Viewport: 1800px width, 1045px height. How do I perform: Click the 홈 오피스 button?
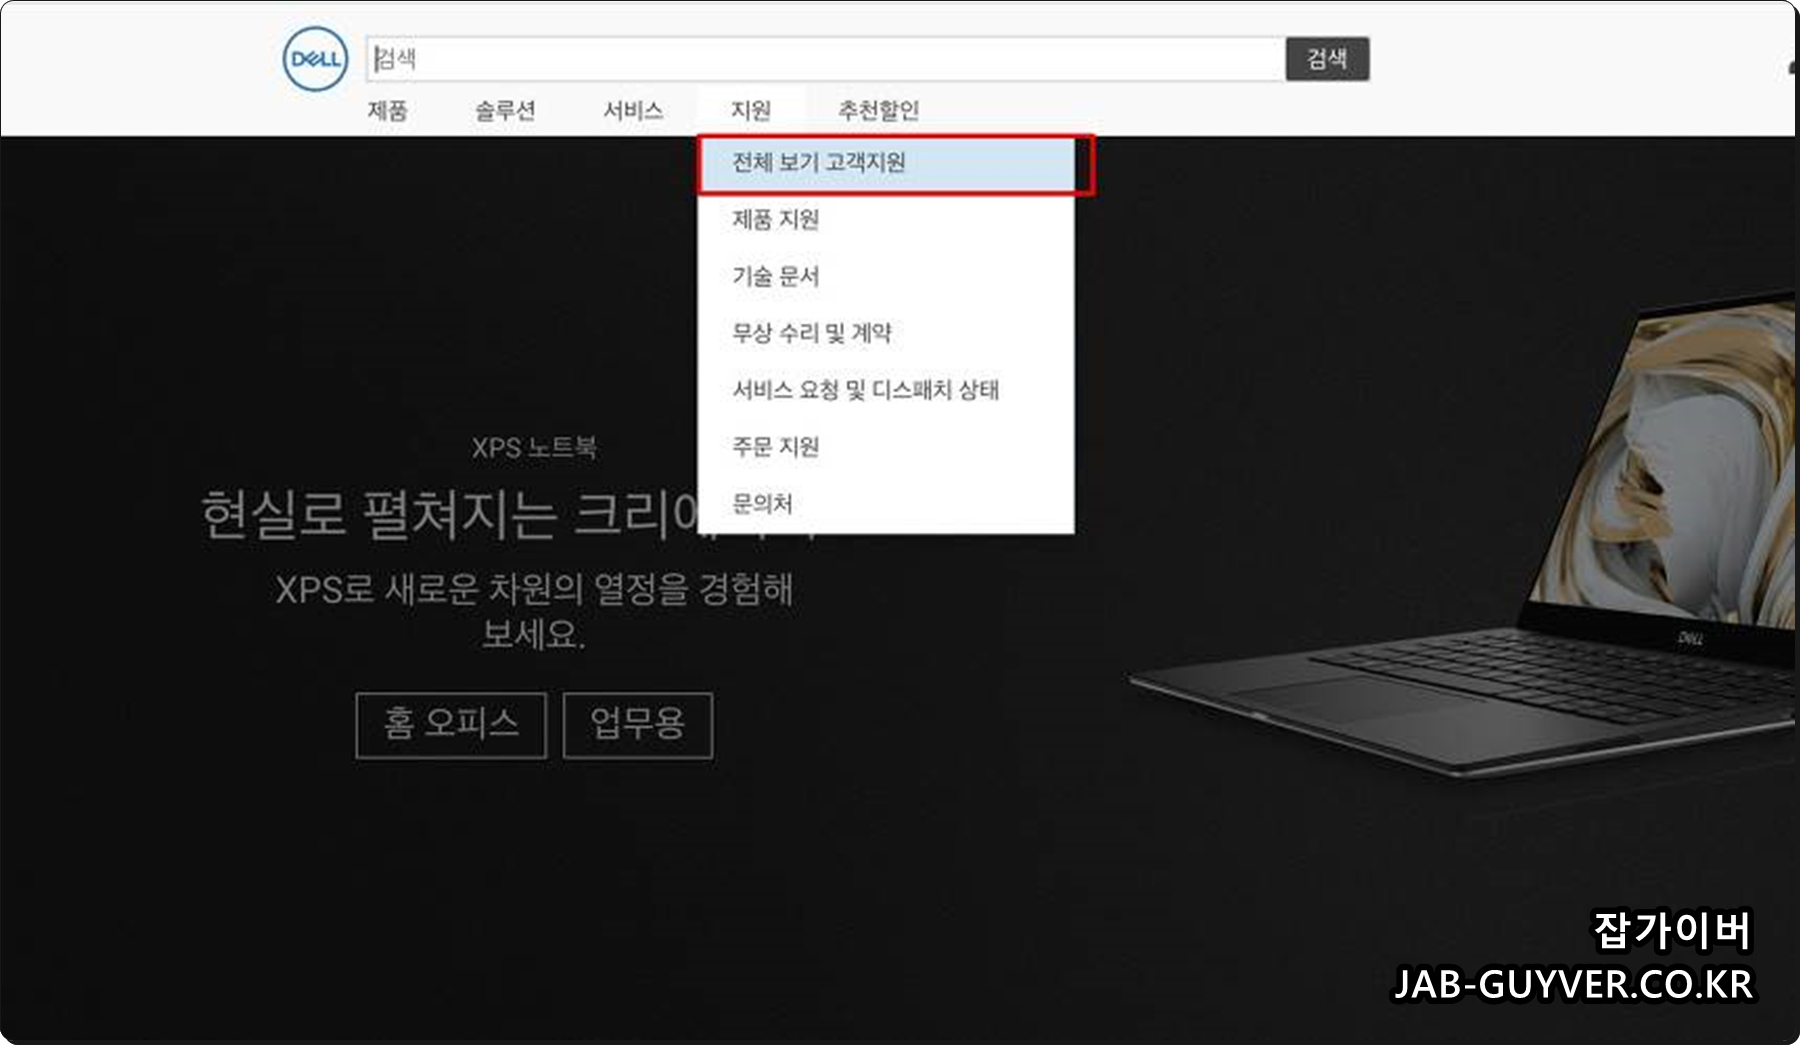(451, 725)
